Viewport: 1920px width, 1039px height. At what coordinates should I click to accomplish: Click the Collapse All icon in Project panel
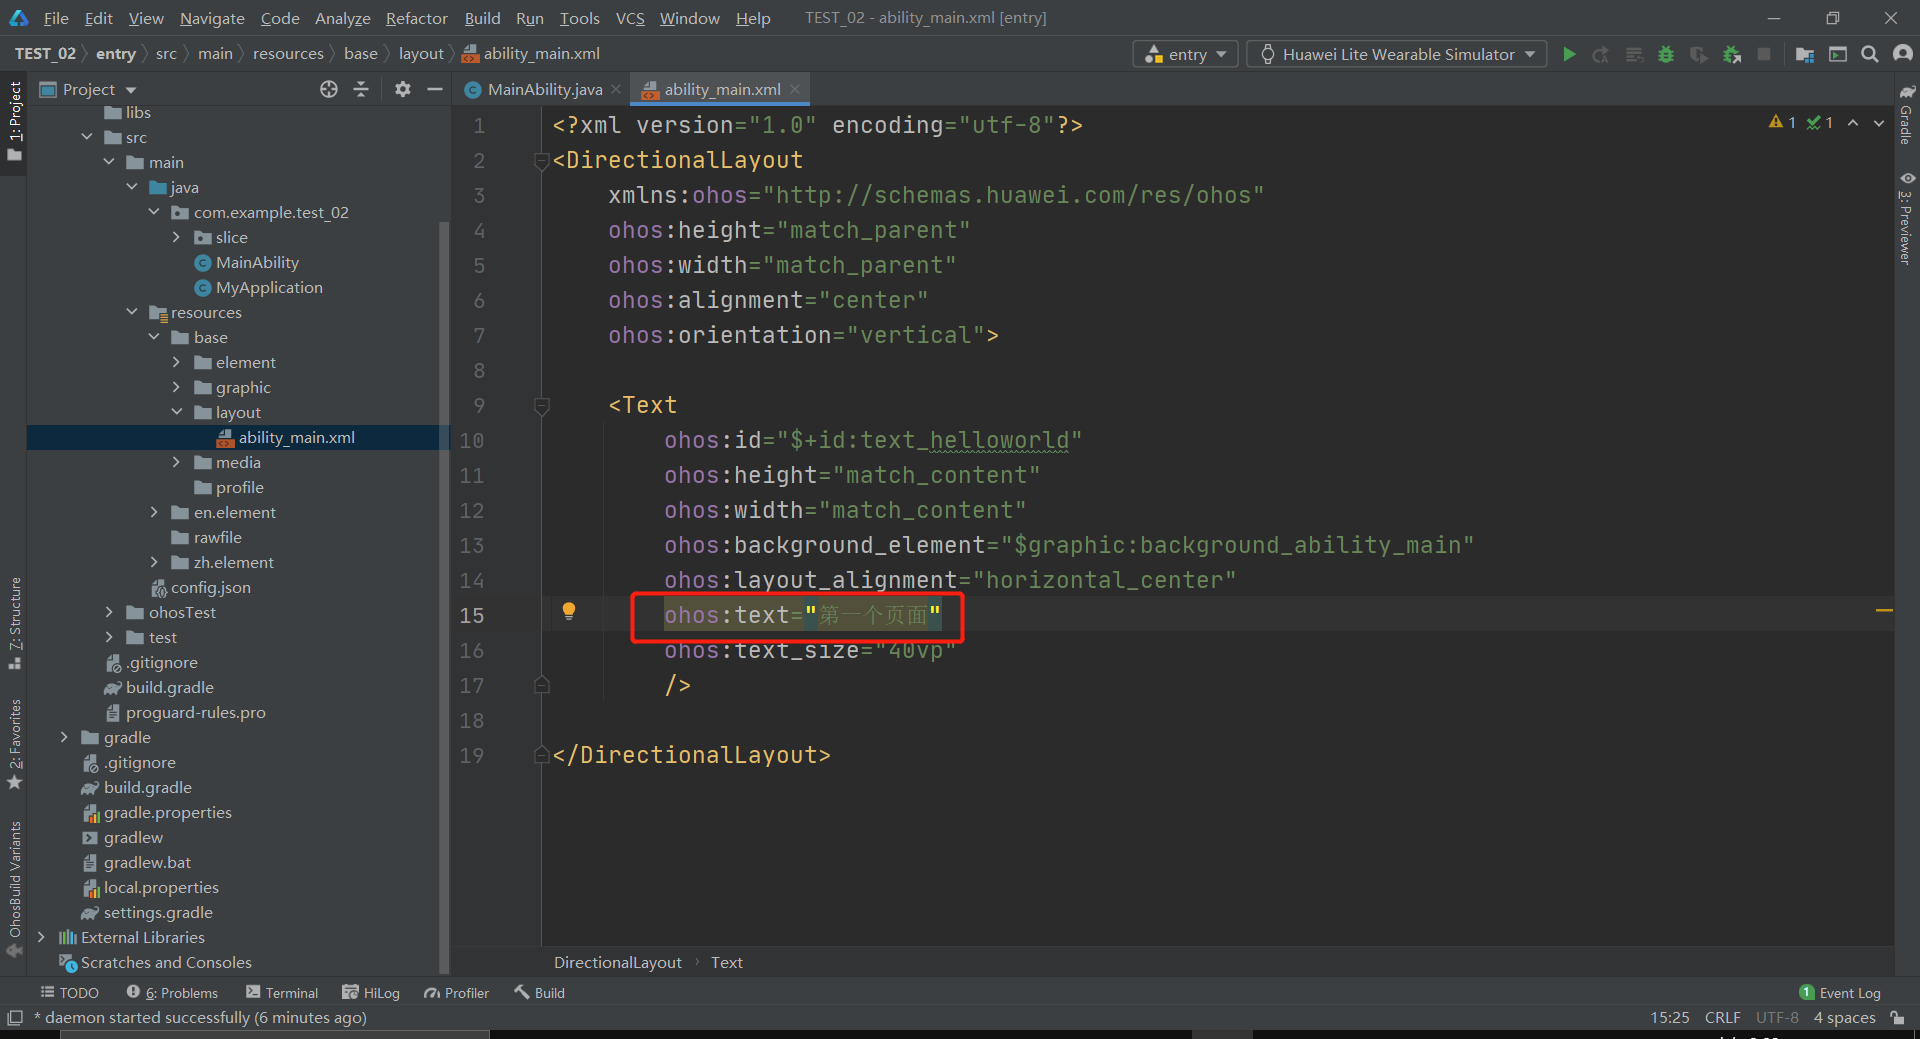tap(361, 89)
